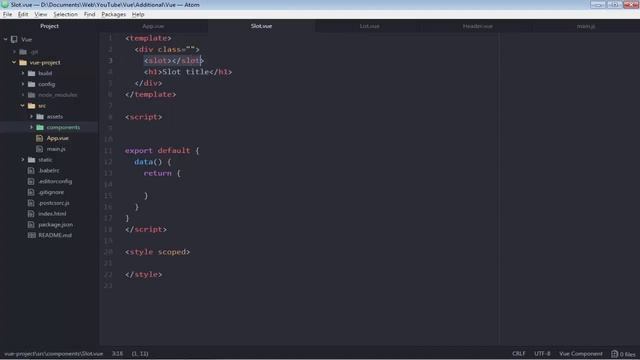
Task: Change line endings via CRLF
Action: coord(519,354)
